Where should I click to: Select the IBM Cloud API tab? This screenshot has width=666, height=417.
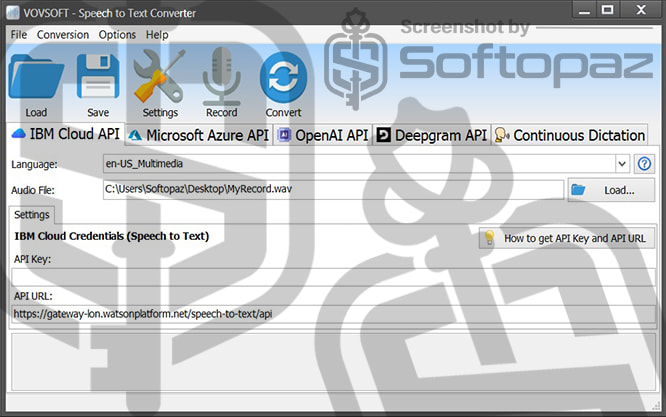point(66,134)
